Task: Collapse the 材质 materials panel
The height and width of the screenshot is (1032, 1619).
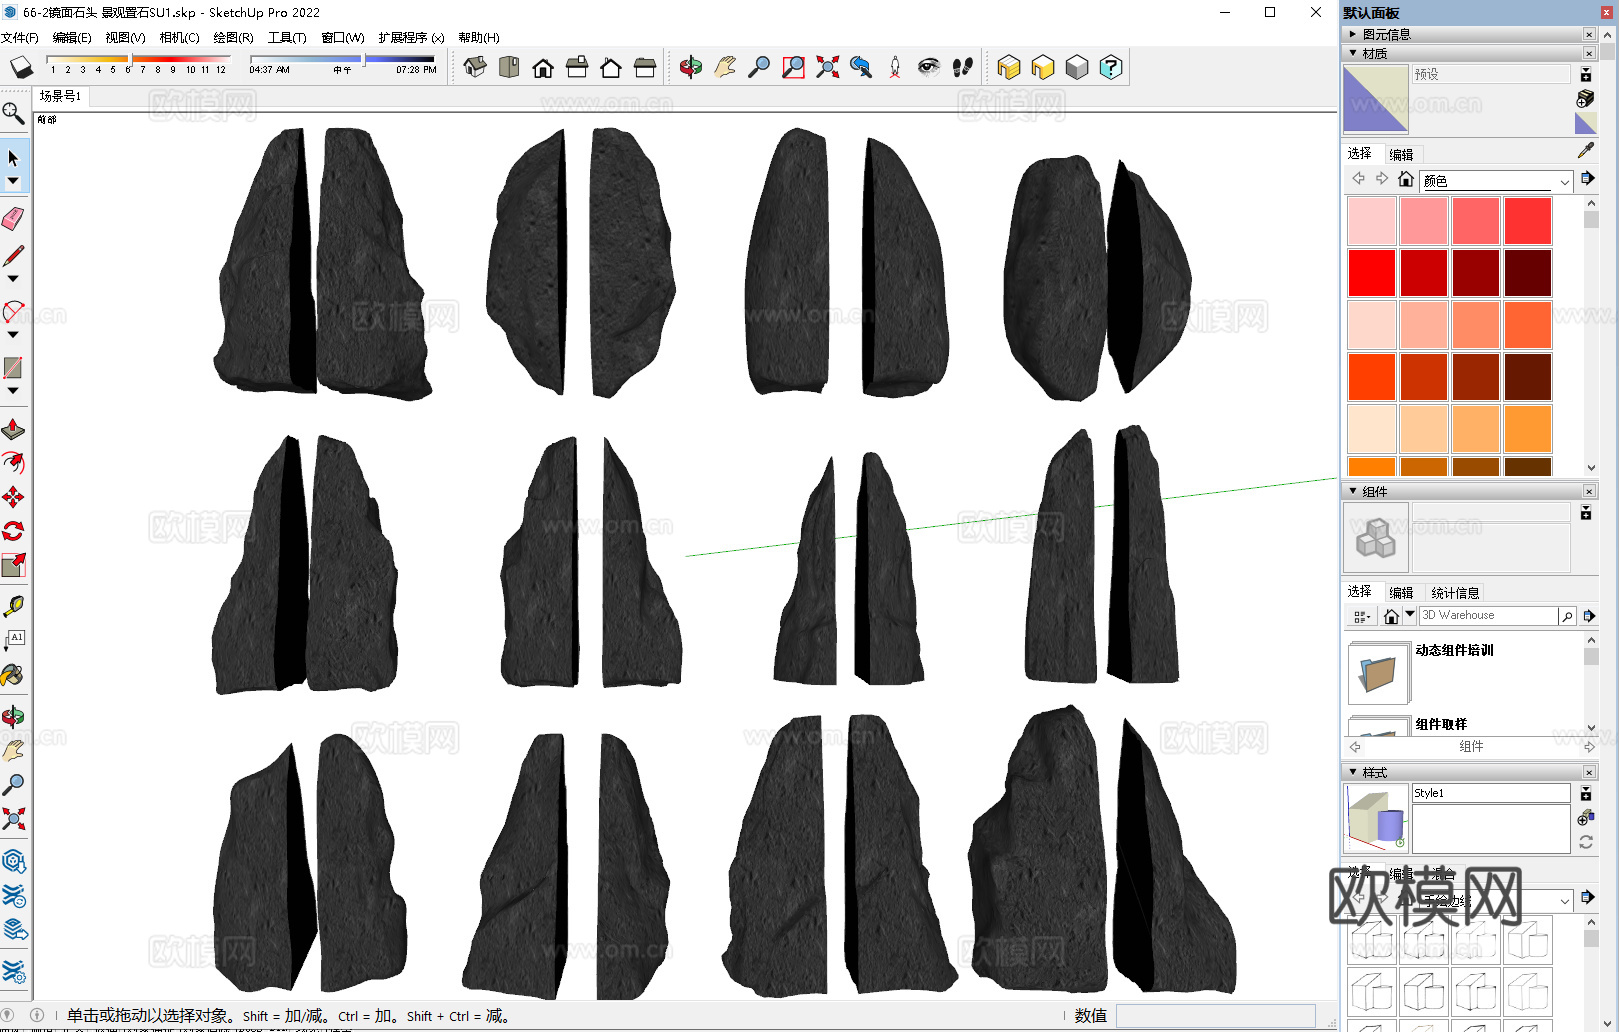Action: (1353, 53)
